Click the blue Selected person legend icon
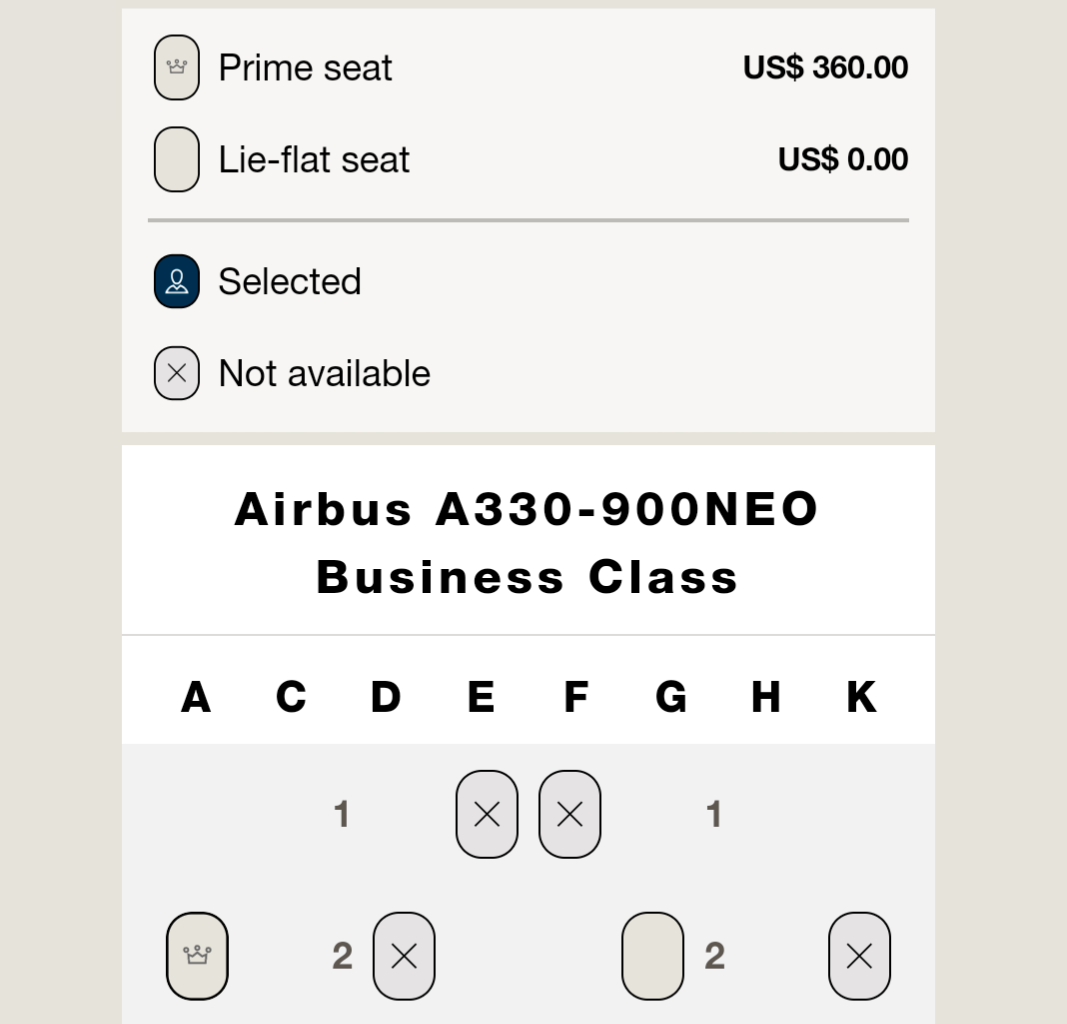The height and width of the screenshot is (1024, 1067). pos(177,281)
